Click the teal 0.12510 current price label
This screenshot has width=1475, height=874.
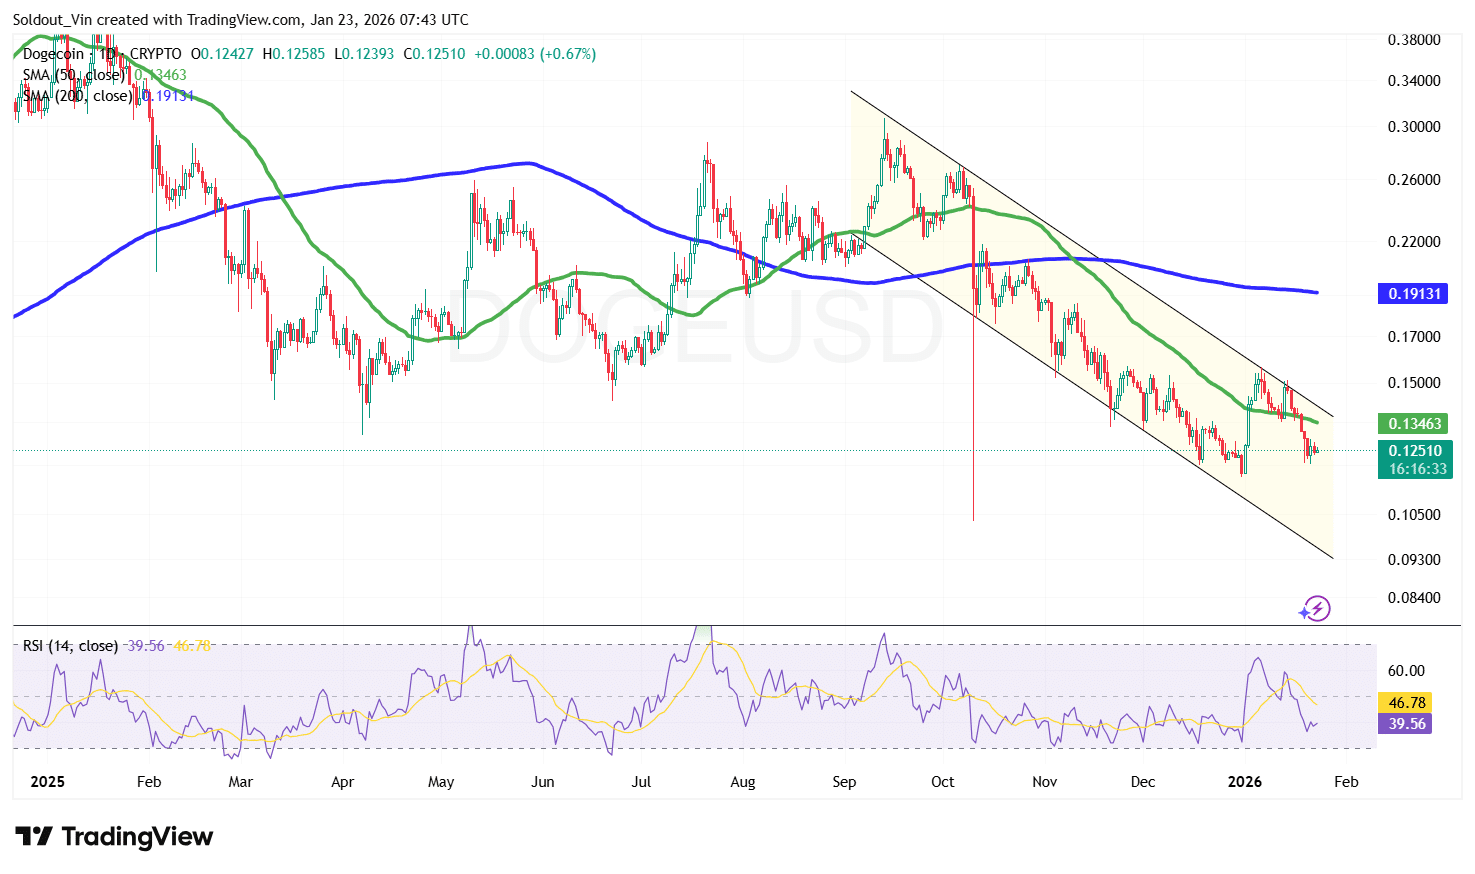[x=1414, y=451]
